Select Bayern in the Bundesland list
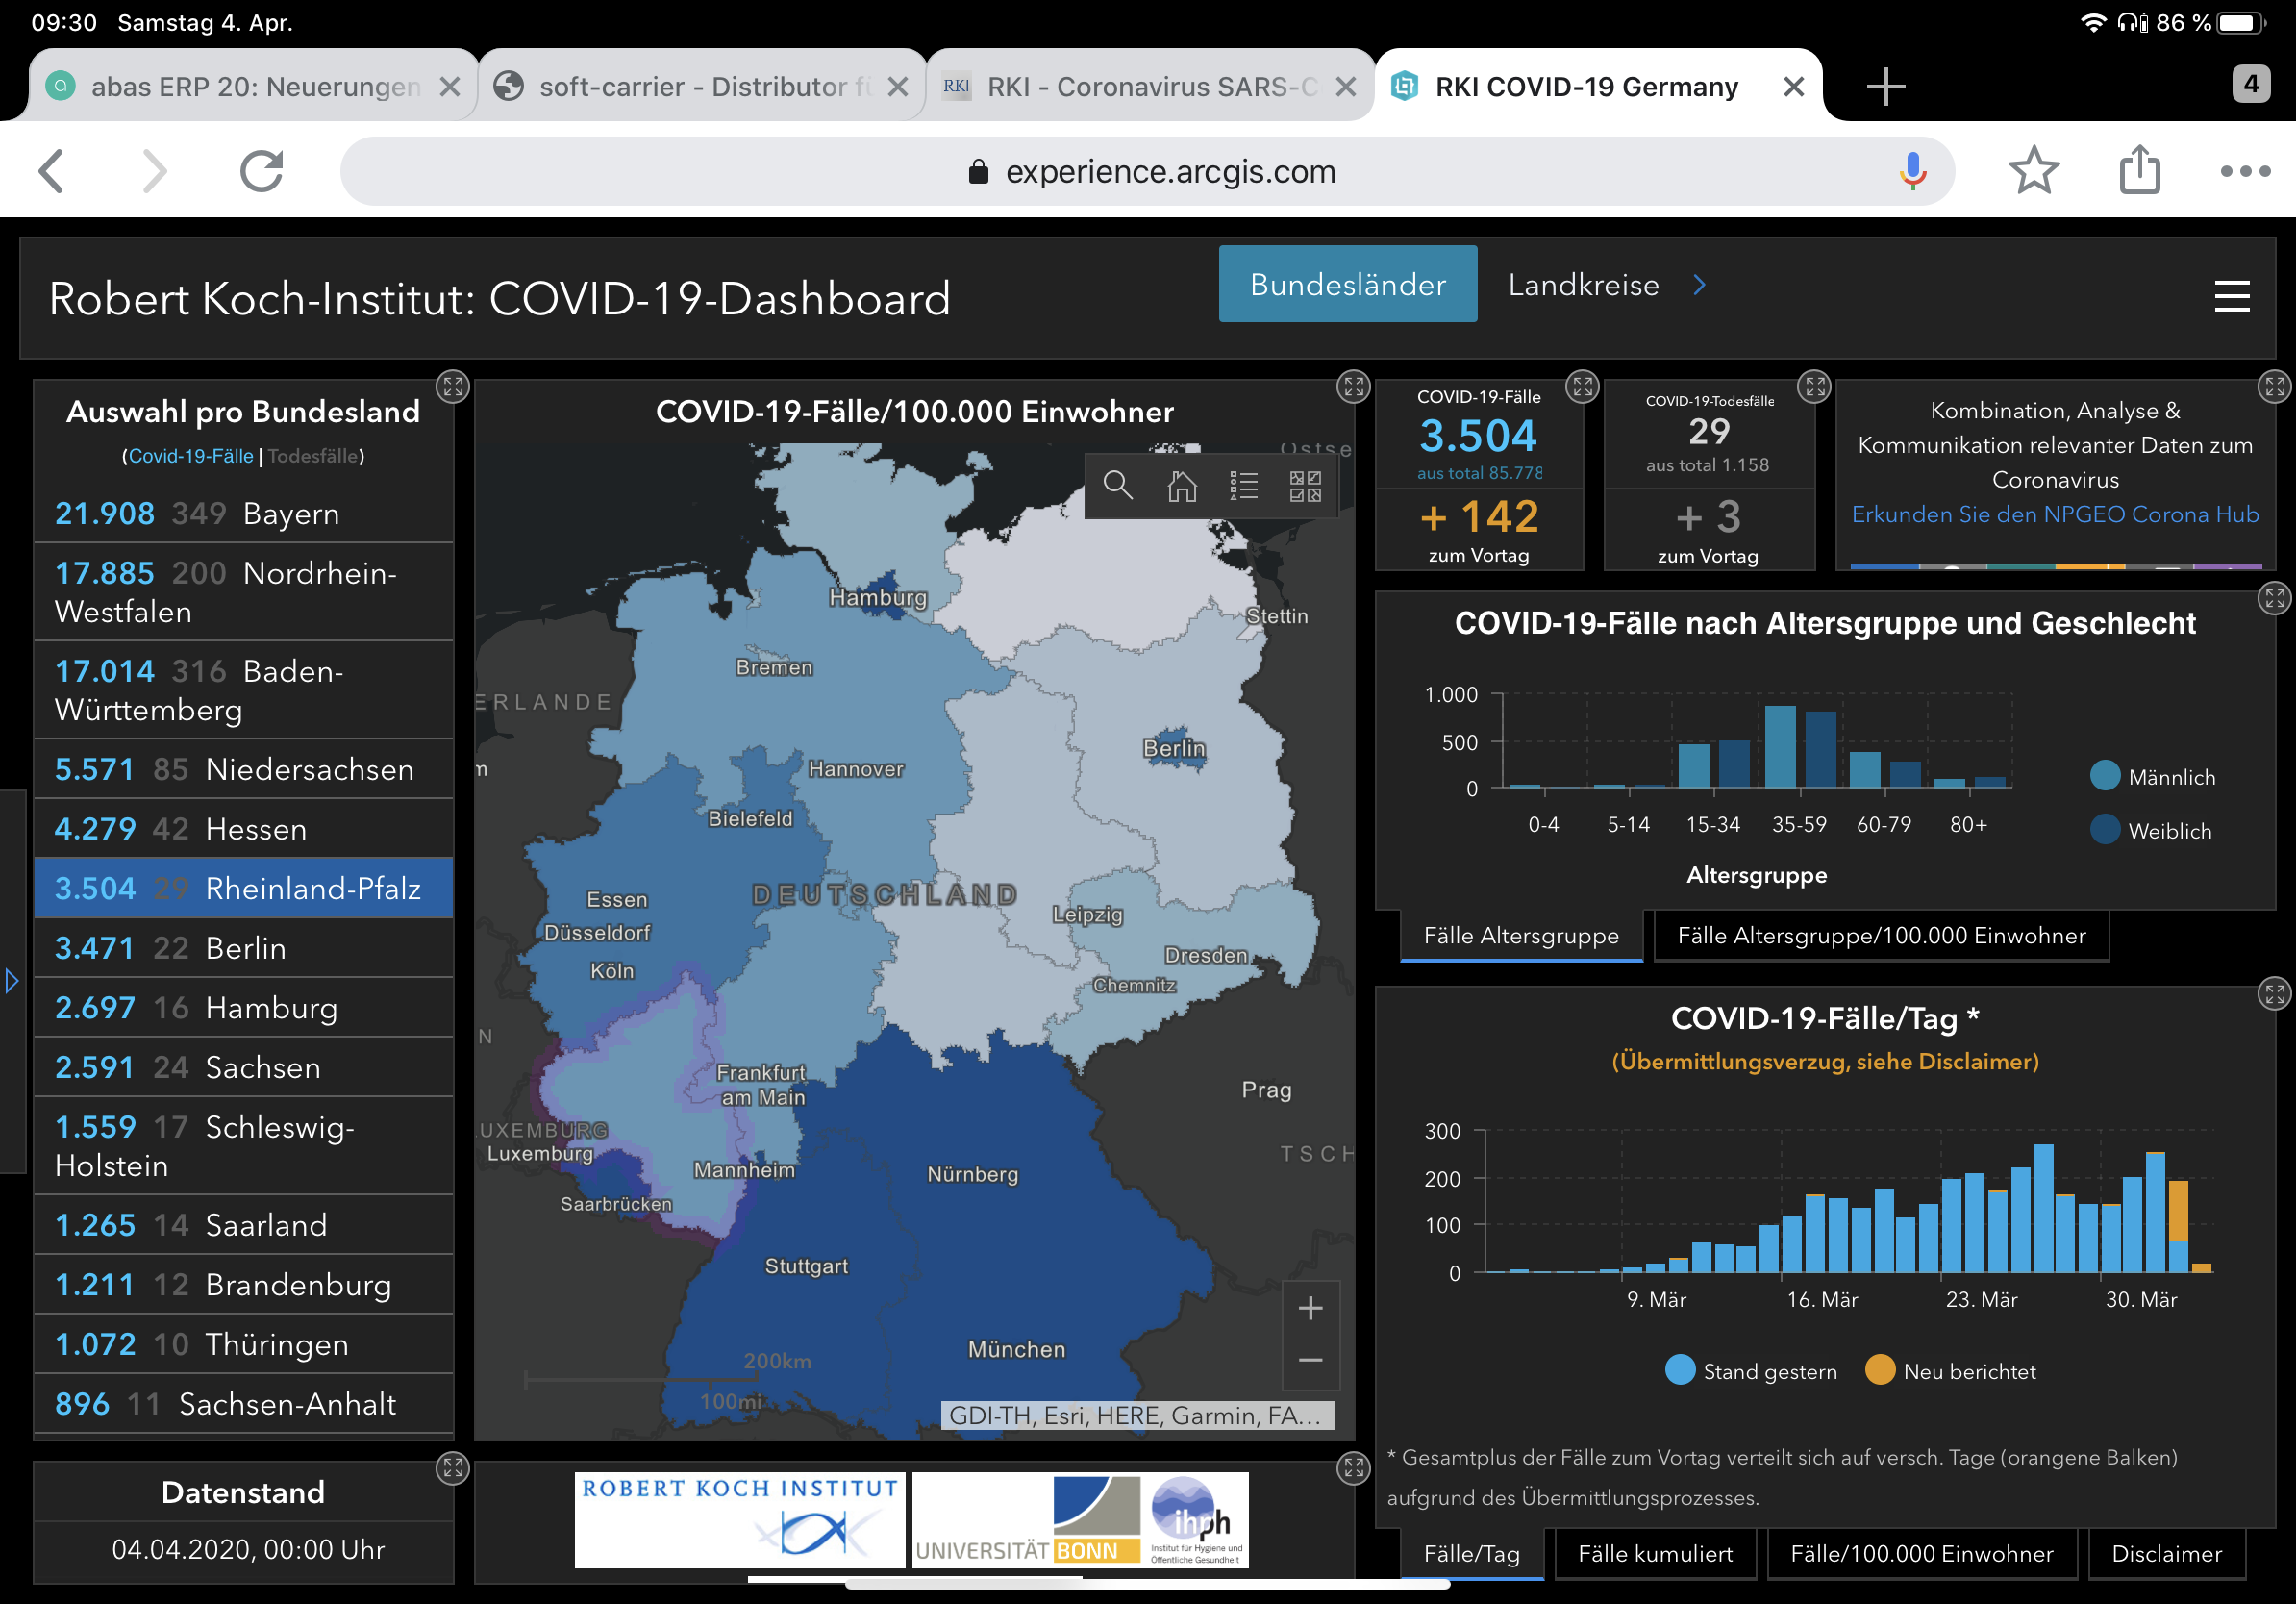The image size is (2296, 1604). click(x=244, y=514)
